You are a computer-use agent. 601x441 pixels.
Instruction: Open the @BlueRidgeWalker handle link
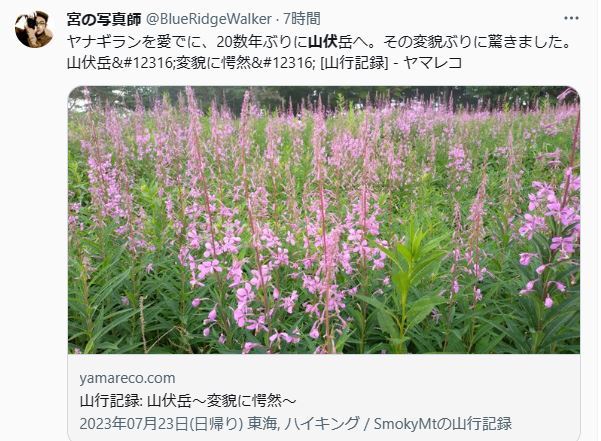coord(209,19)
